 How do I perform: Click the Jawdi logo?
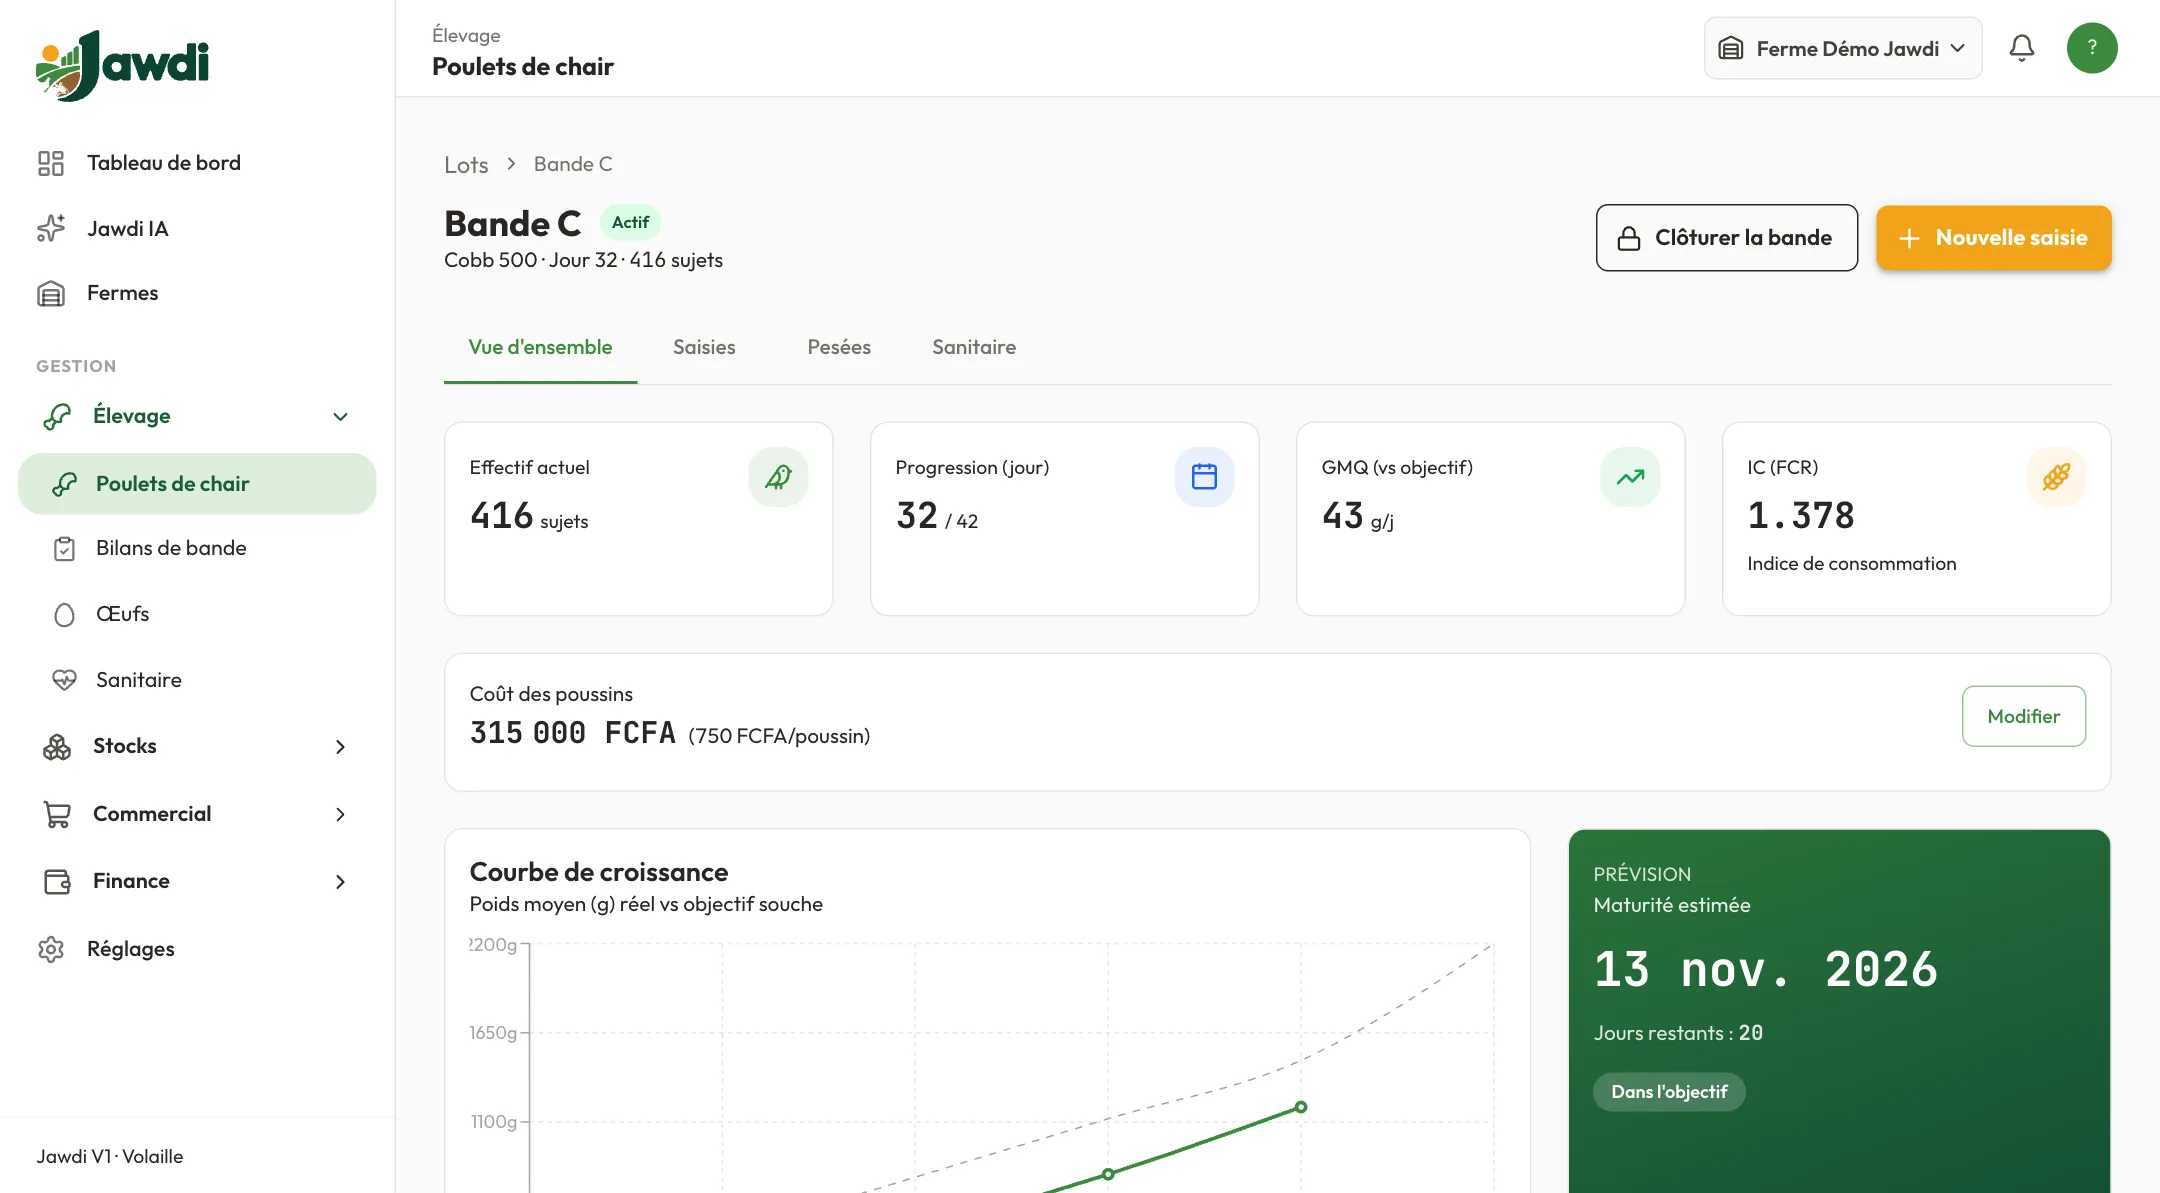point(122,65)
